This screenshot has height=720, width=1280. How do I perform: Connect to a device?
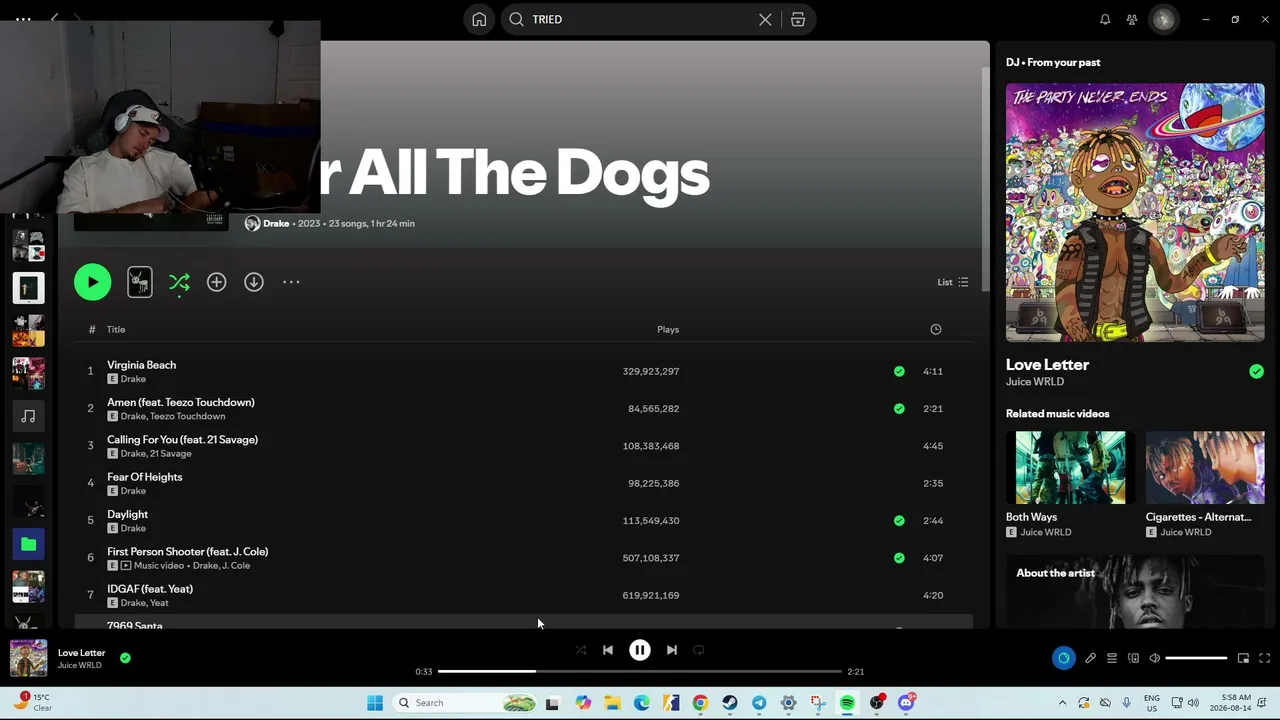click(1133, 658)
